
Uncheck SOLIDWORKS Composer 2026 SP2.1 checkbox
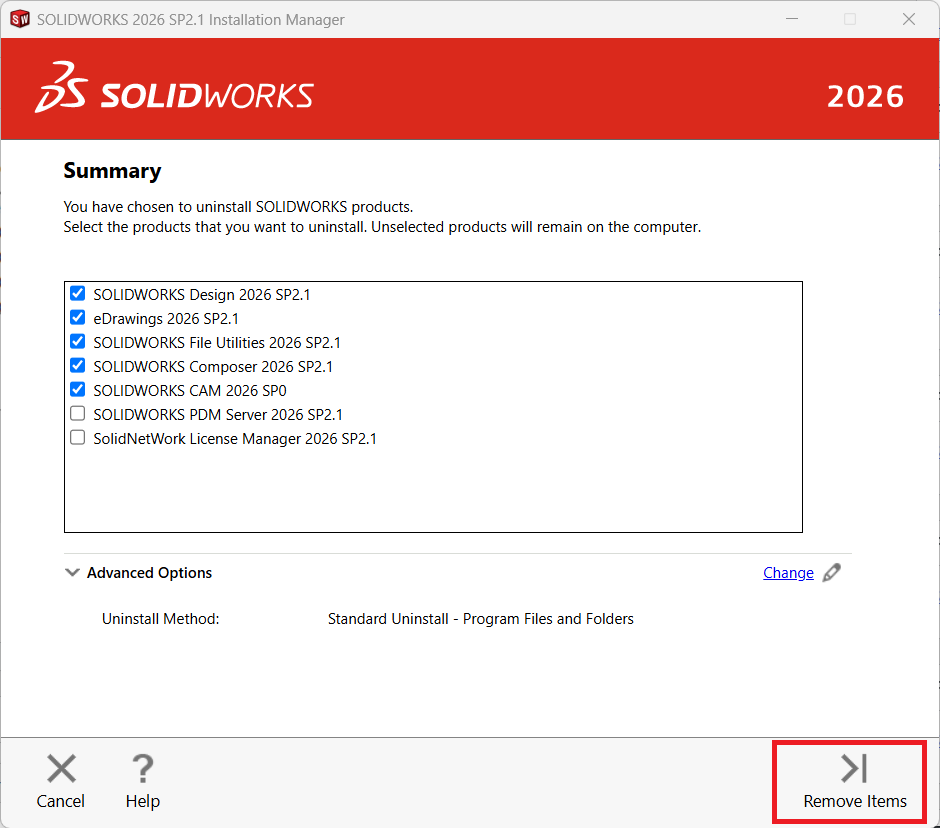pos(77,365)
